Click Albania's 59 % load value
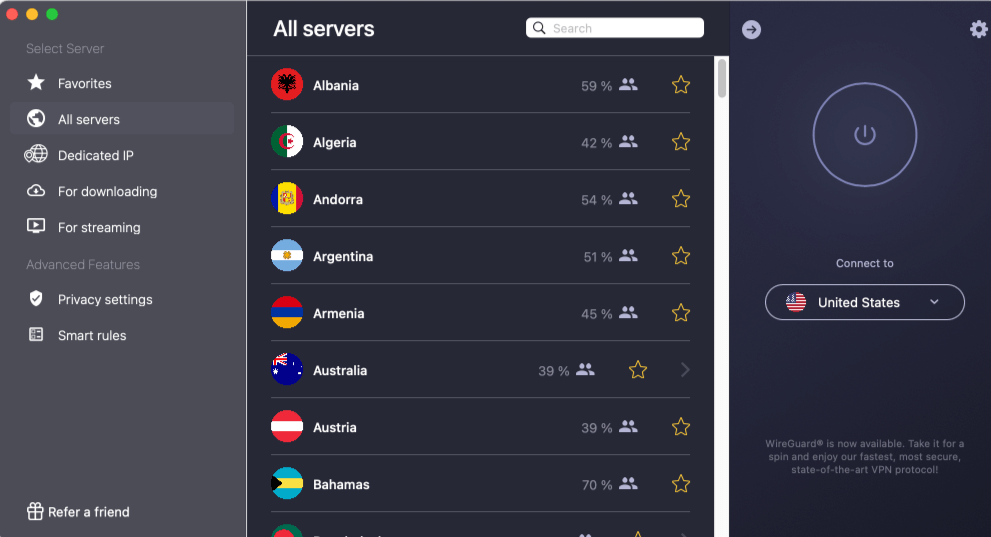This screenshot has height=537, width=991. point(596,86)
